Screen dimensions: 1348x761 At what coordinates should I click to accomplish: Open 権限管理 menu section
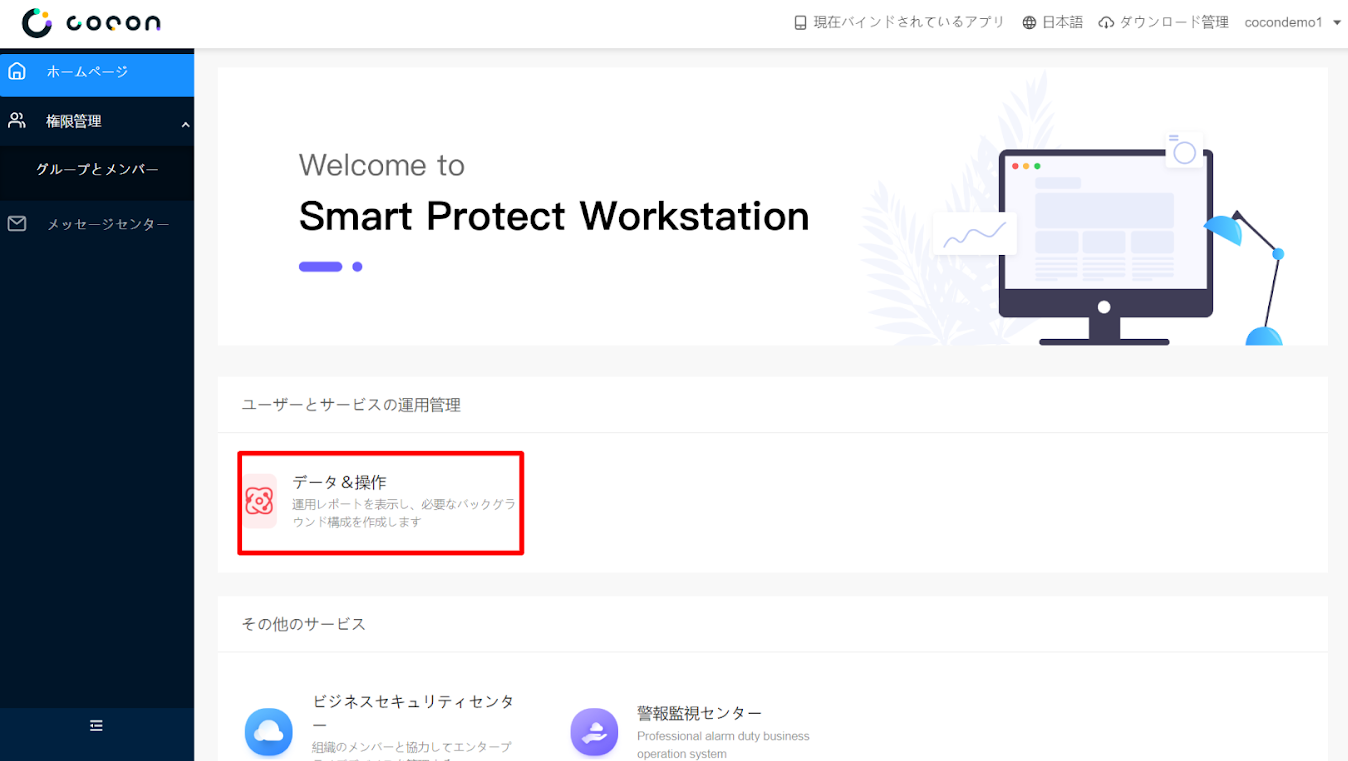tap(97, 122)
